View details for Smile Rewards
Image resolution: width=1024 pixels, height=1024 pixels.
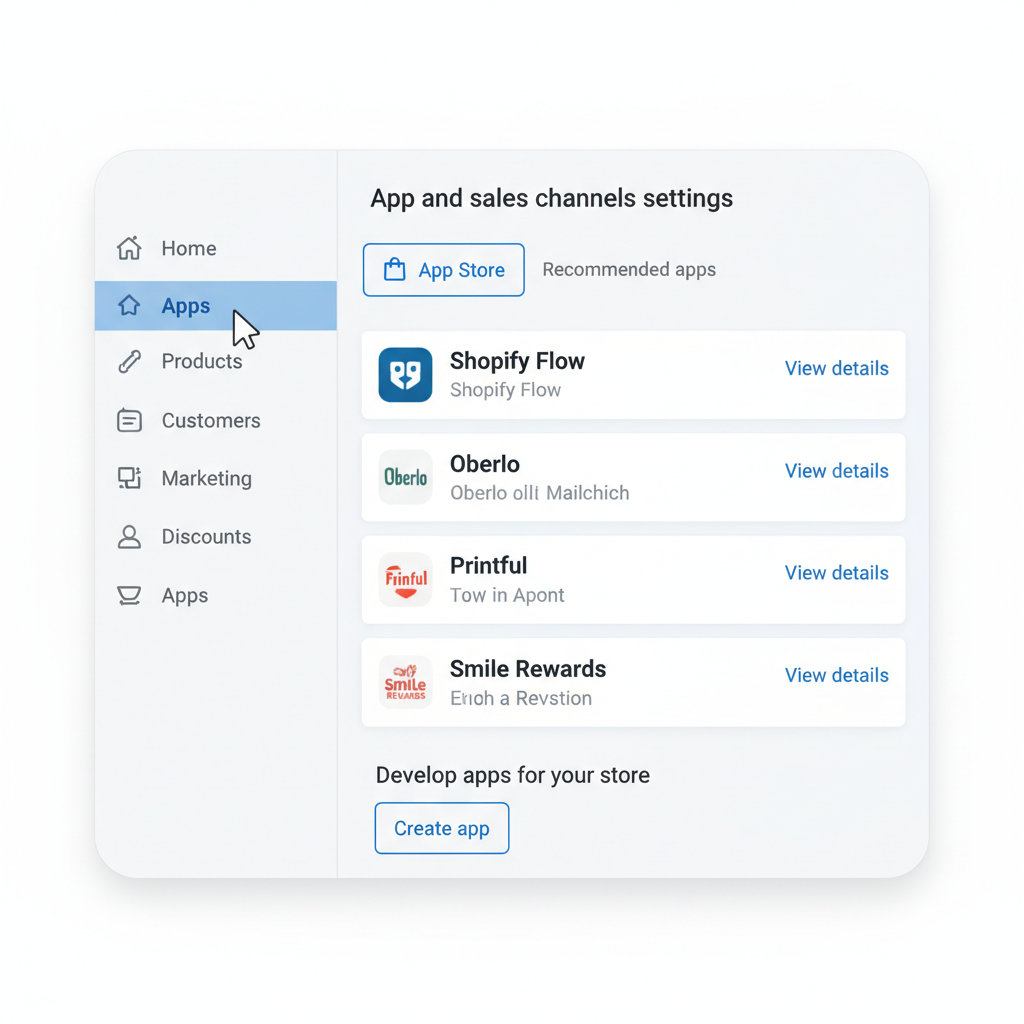point(836,675)
